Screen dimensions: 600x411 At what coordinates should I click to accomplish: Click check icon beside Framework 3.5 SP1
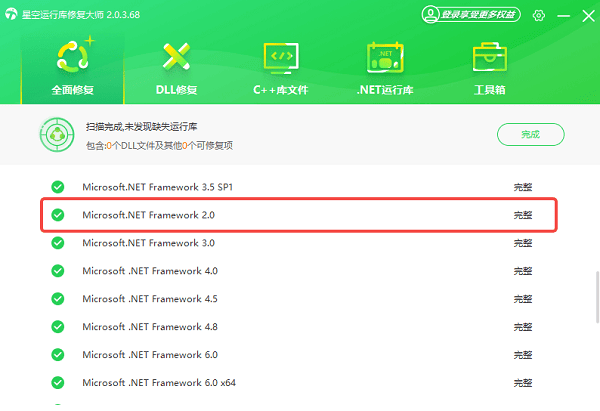pos(58,187)
